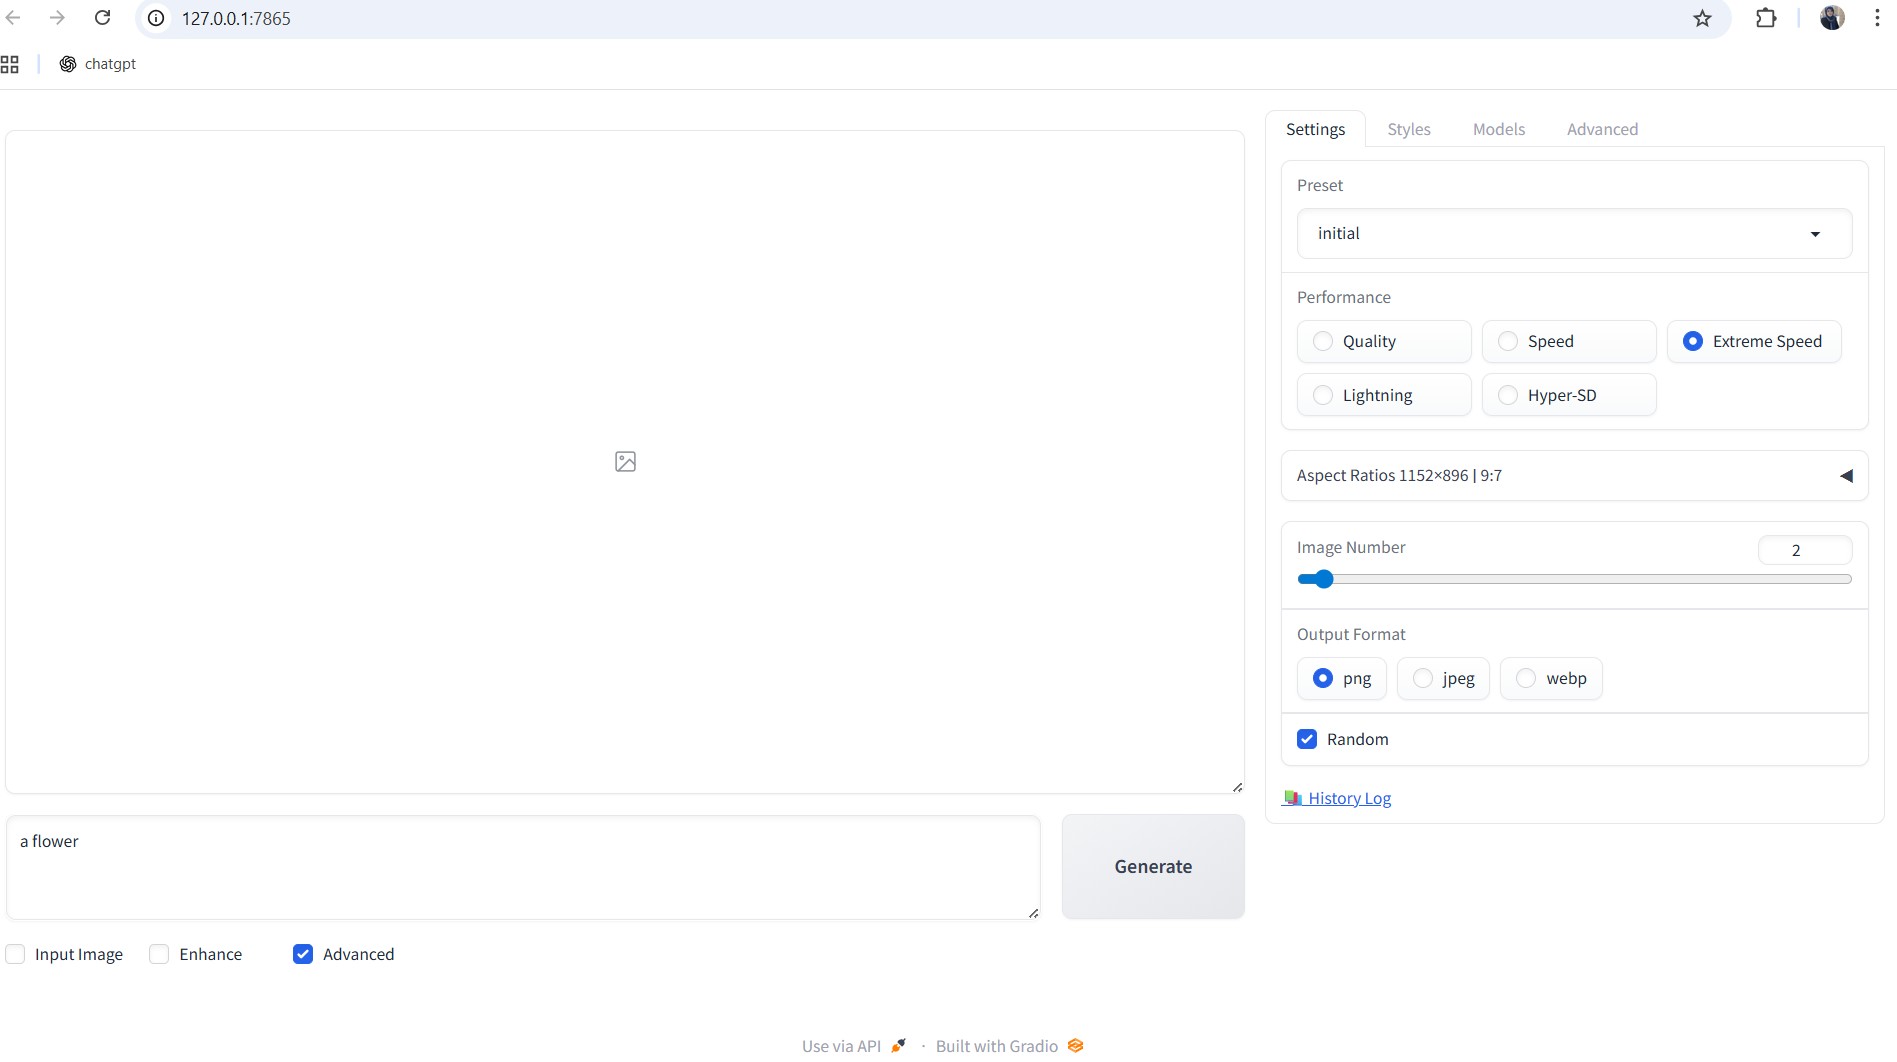Enable the Input Image checkbox
The height and width of the screenshot is (1062, 1897).
pyautogui.click(x=16, y=954)
